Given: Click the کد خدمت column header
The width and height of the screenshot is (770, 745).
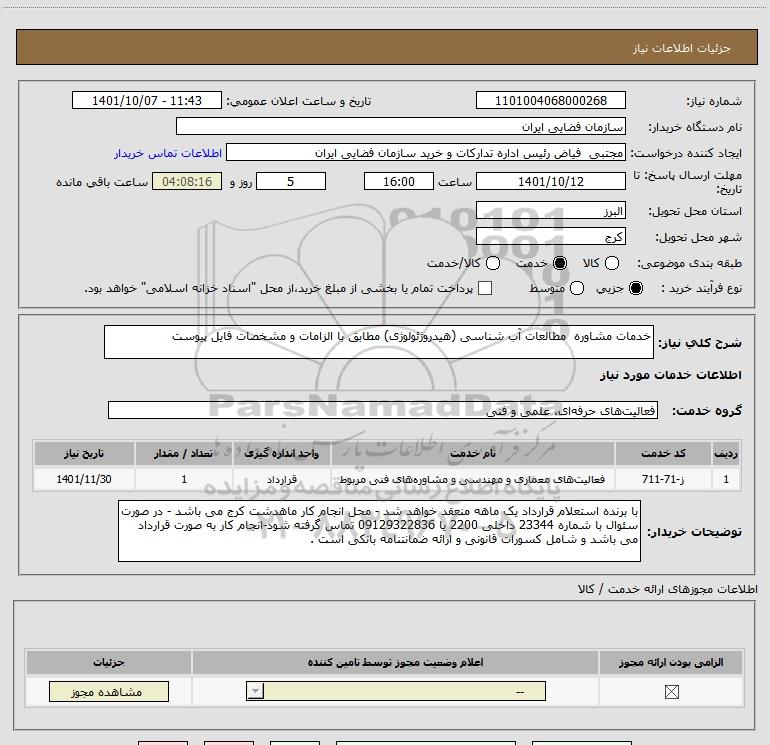Looking at the screenshot, I should click(x=663, y=453).
